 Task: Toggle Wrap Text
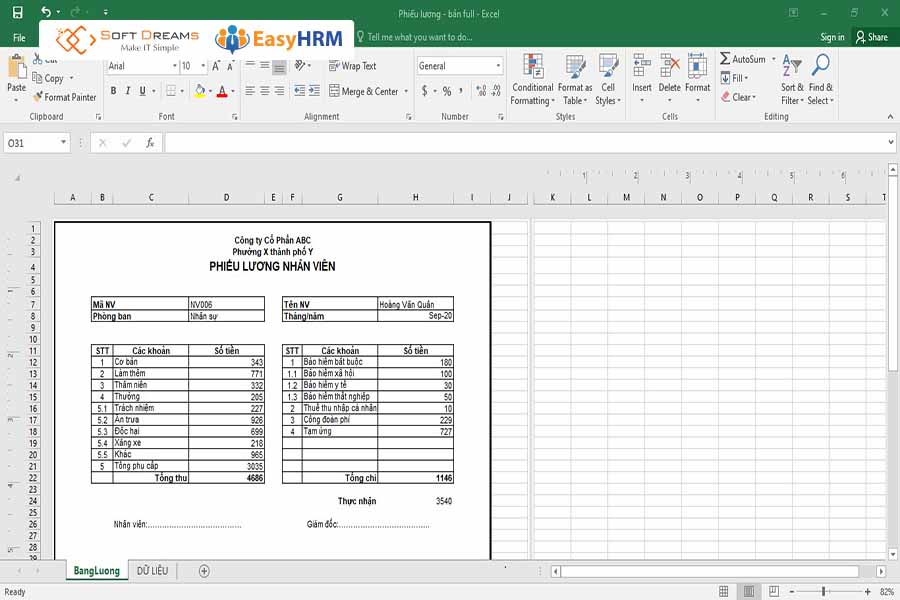pos(352,66)
